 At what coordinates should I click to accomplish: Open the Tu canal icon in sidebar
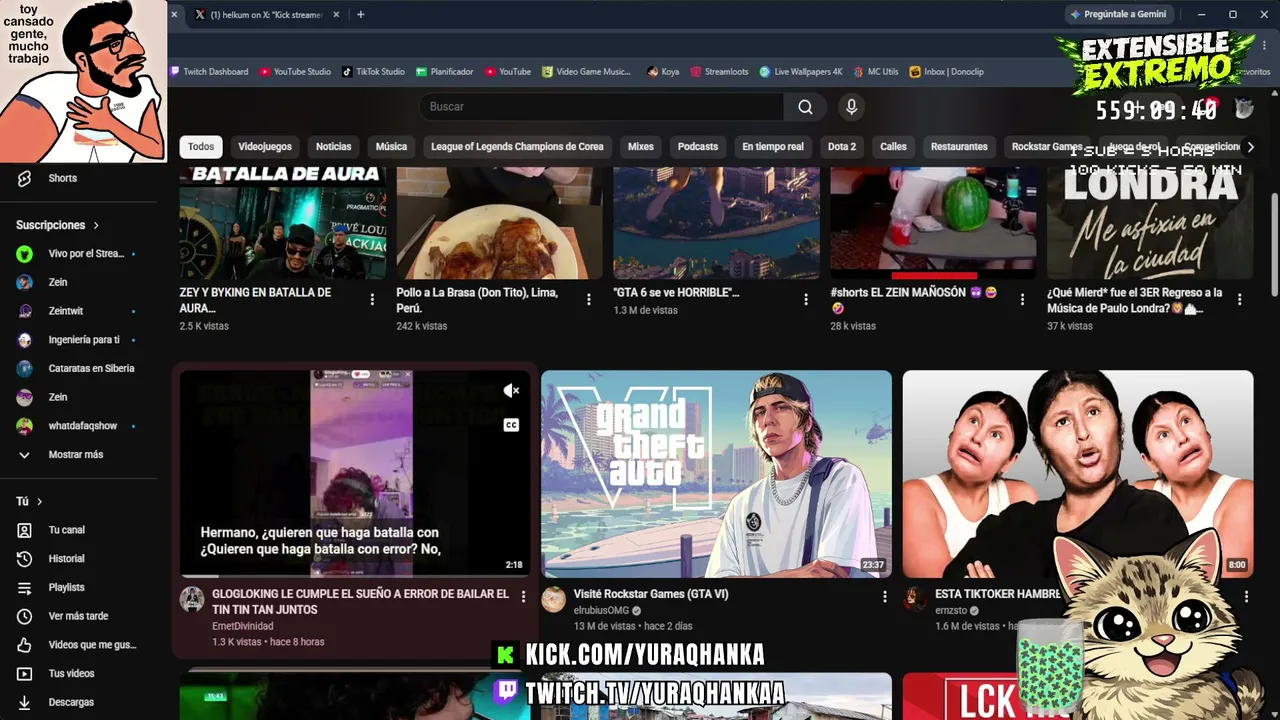25,530
